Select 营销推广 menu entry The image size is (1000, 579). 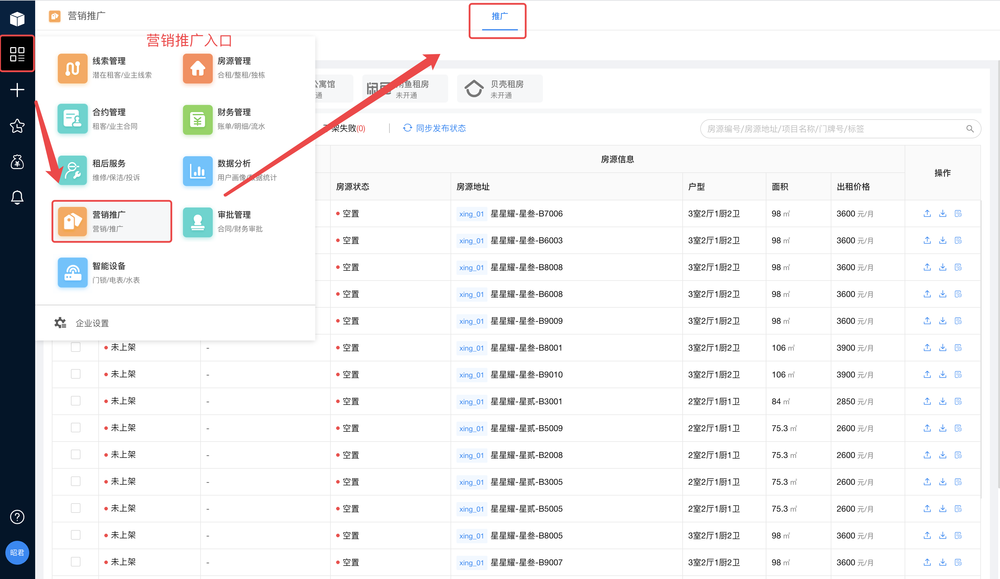click(x=112, y=221)
